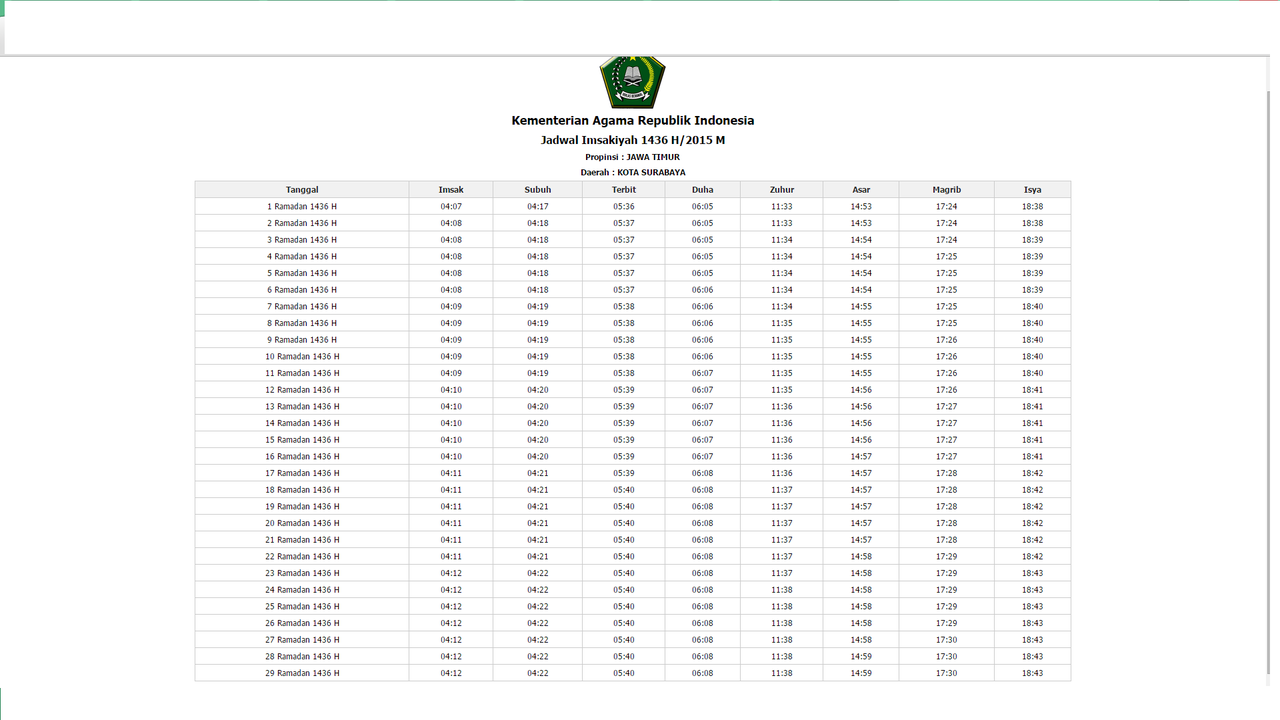Select the 3 Ramadan 1436 H date cell

tap(302, 240)
